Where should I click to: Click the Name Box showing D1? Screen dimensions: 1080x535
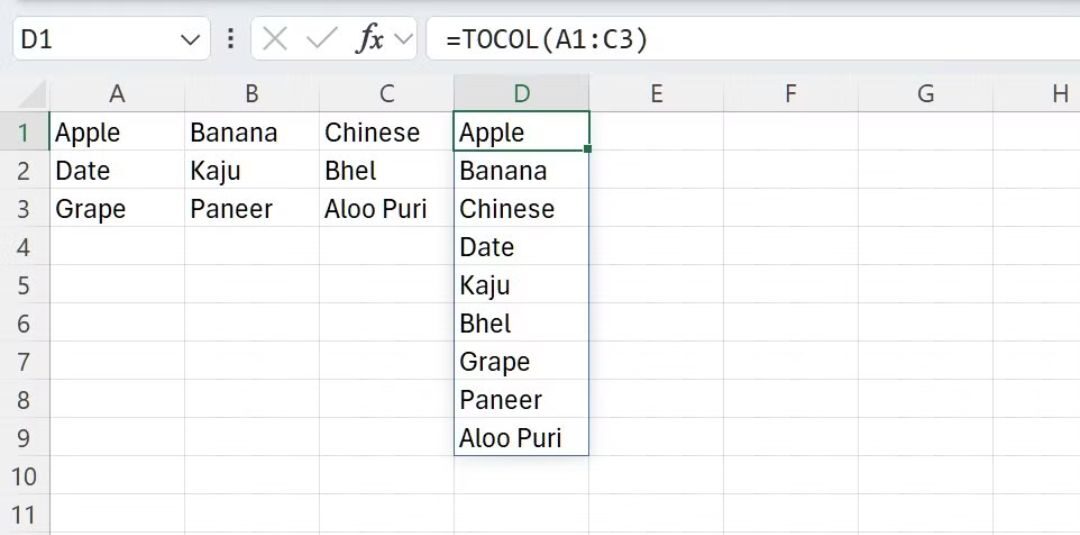95,40
